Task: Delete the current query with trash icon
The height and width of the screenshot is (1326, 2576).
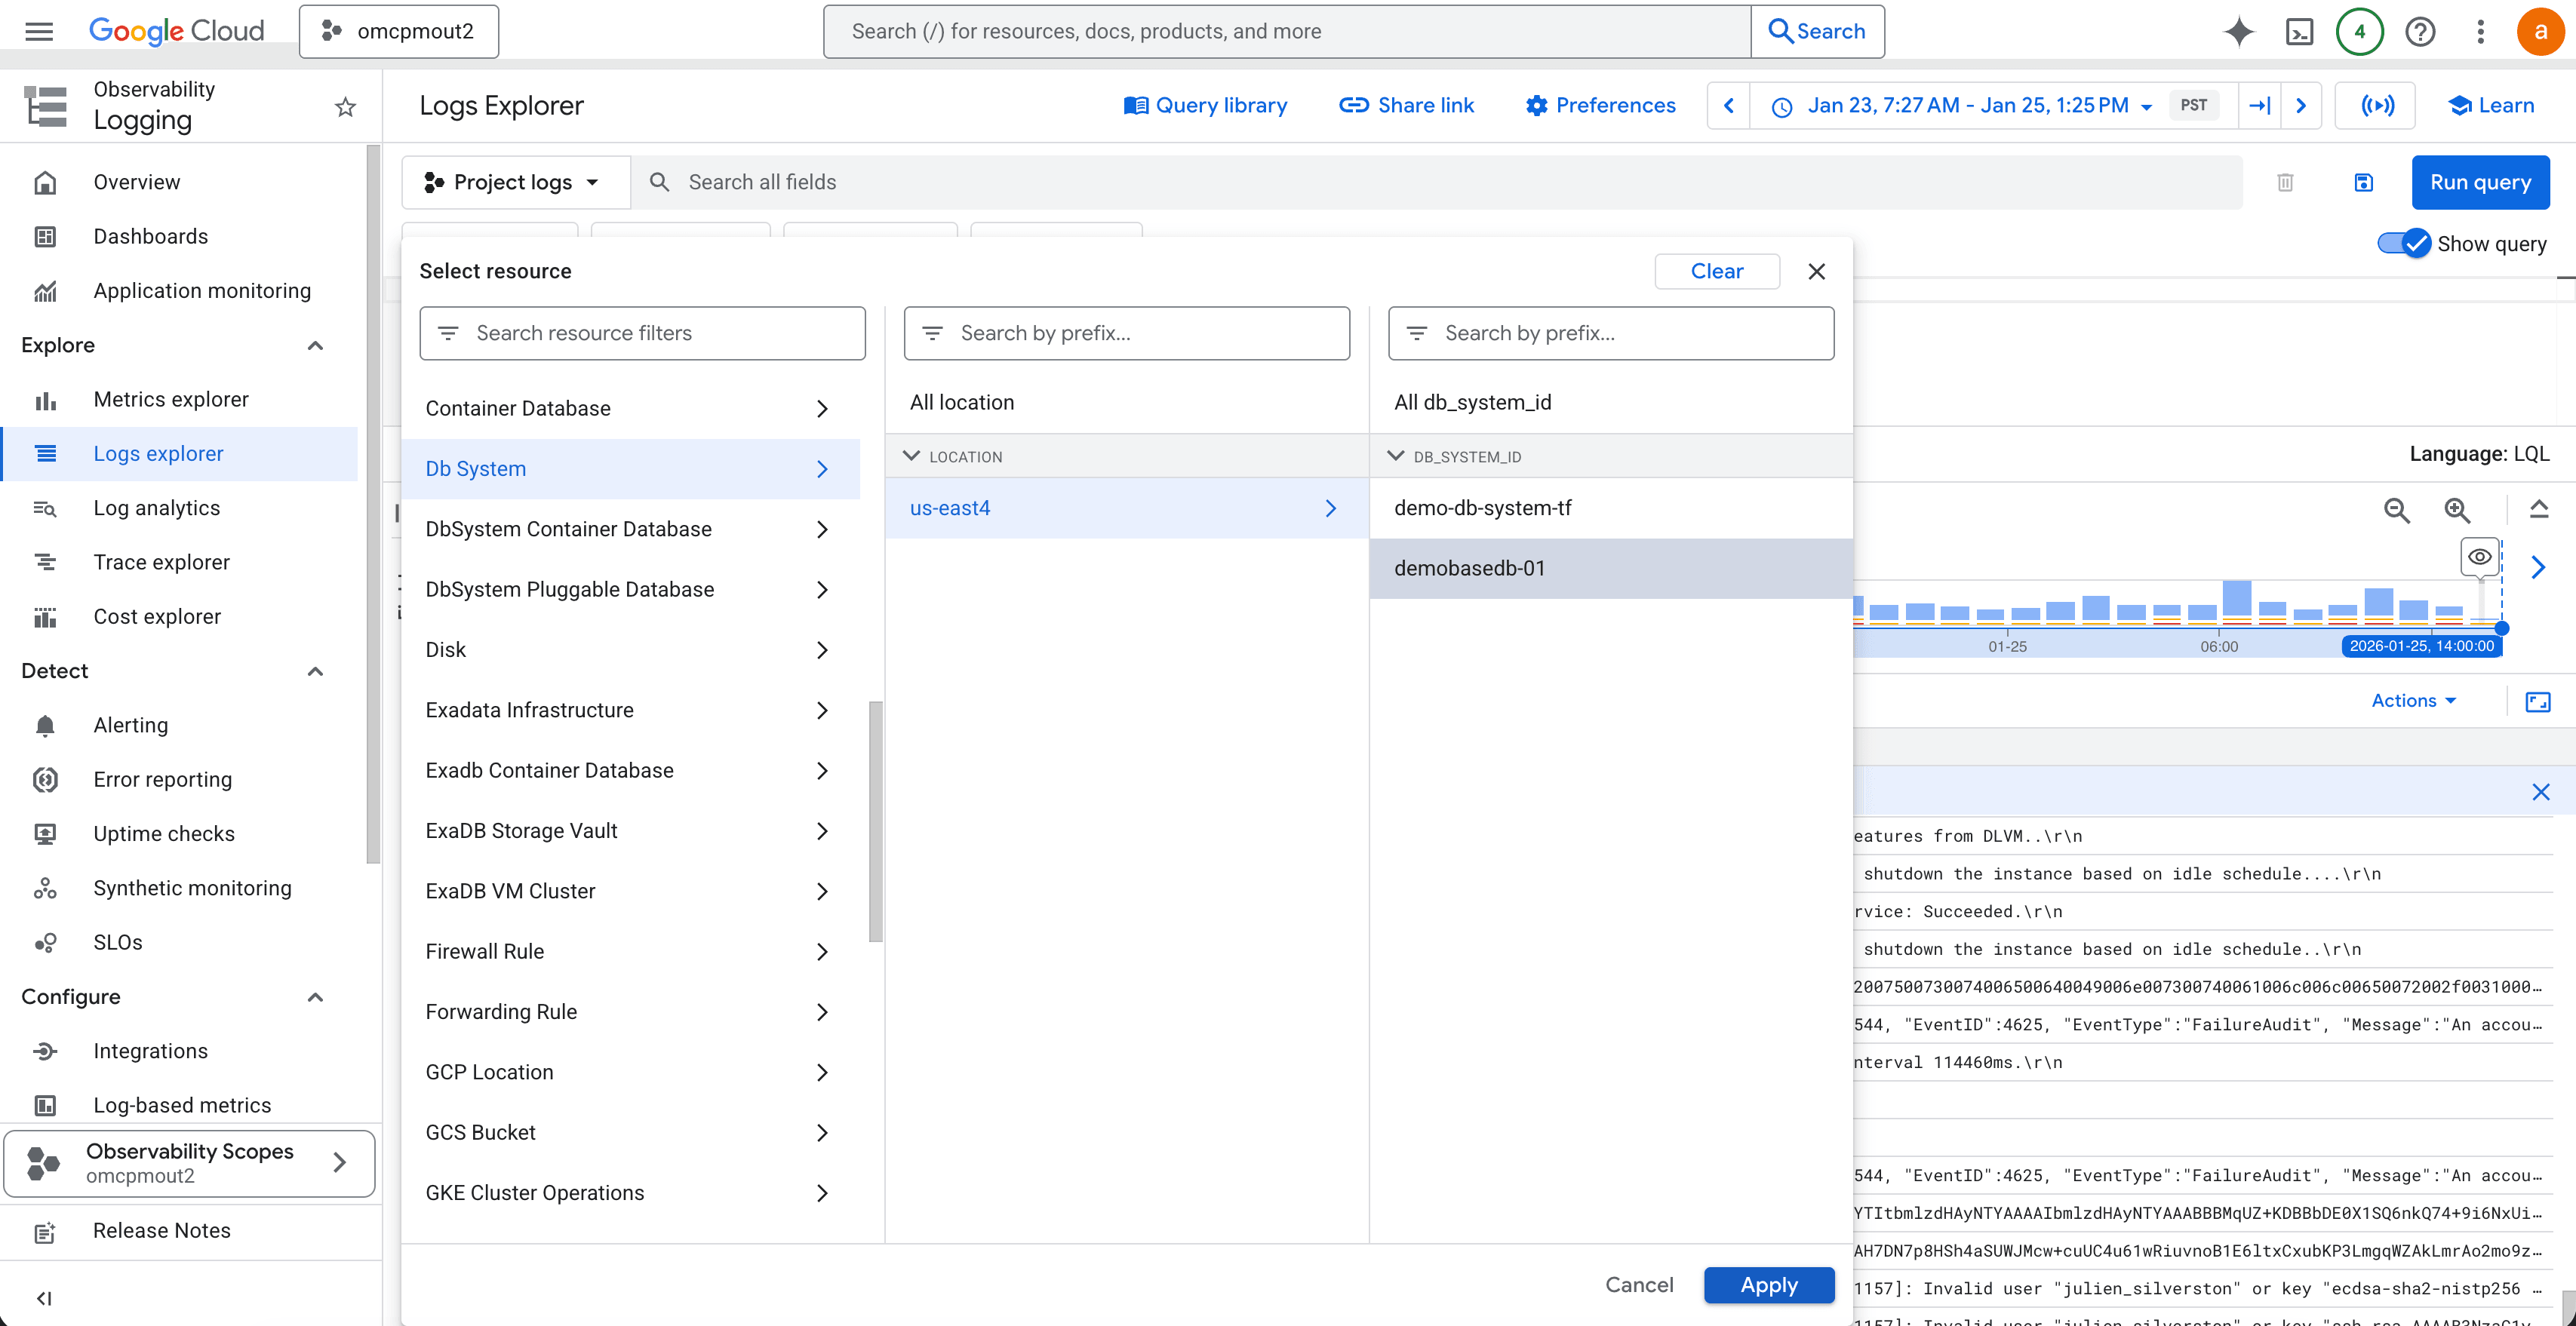Action: point(2285,182)
